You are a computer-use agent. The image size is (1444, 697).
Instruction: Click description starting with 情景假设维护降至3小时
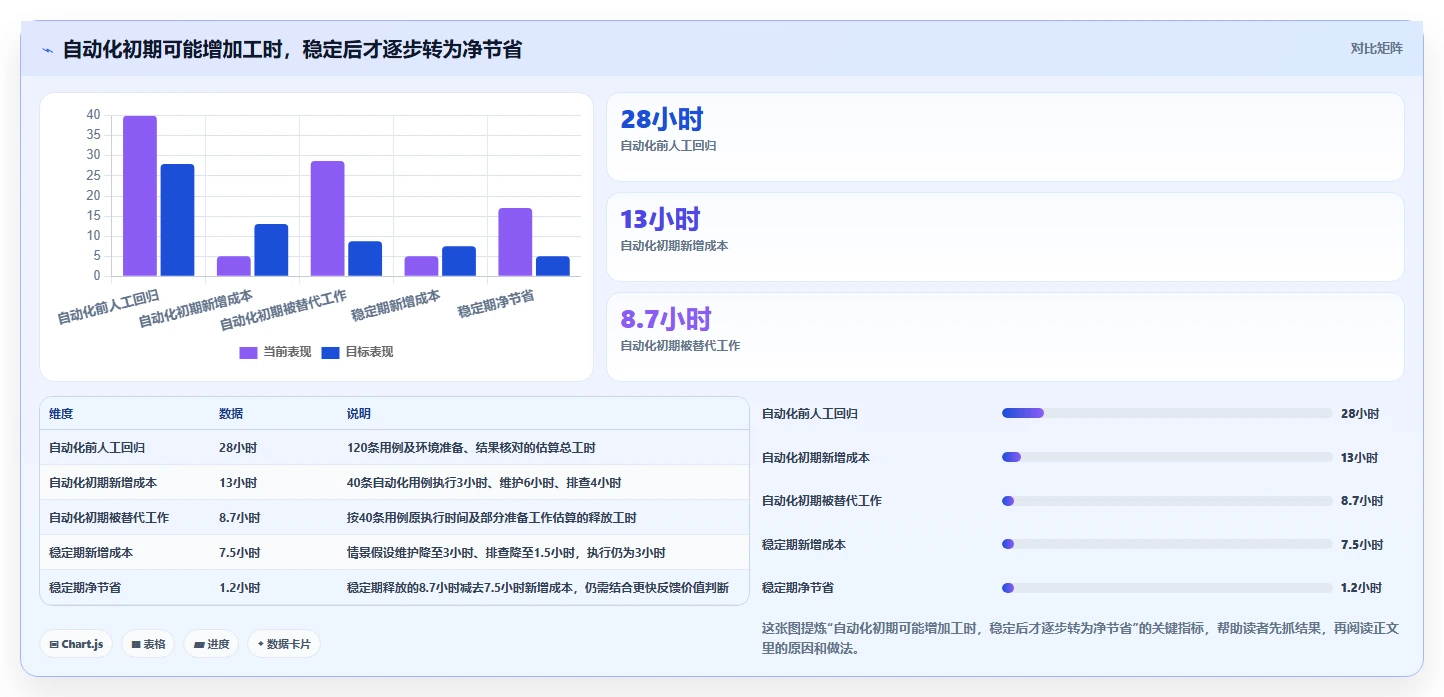506,553
